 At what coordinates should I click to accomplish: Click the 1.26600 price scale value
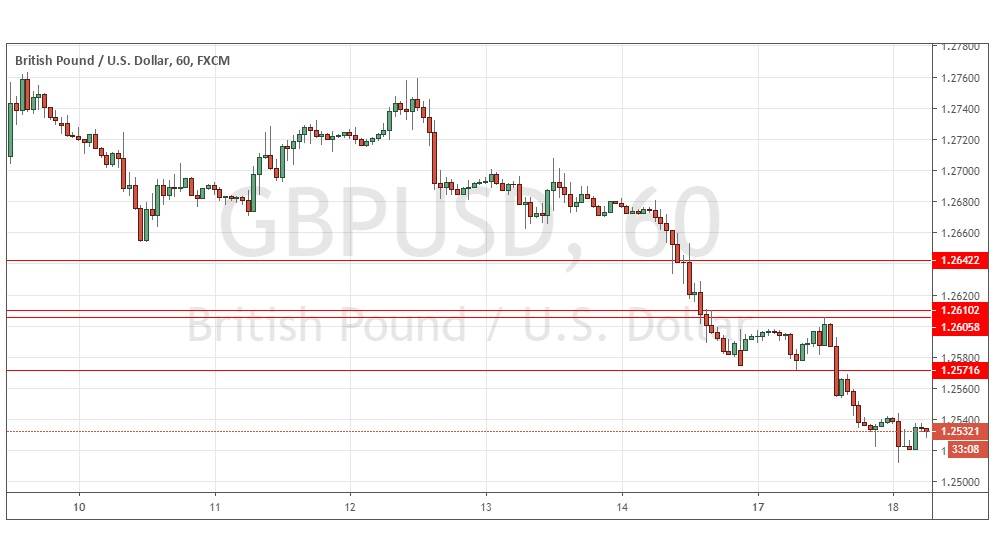[x=961, y=233]
